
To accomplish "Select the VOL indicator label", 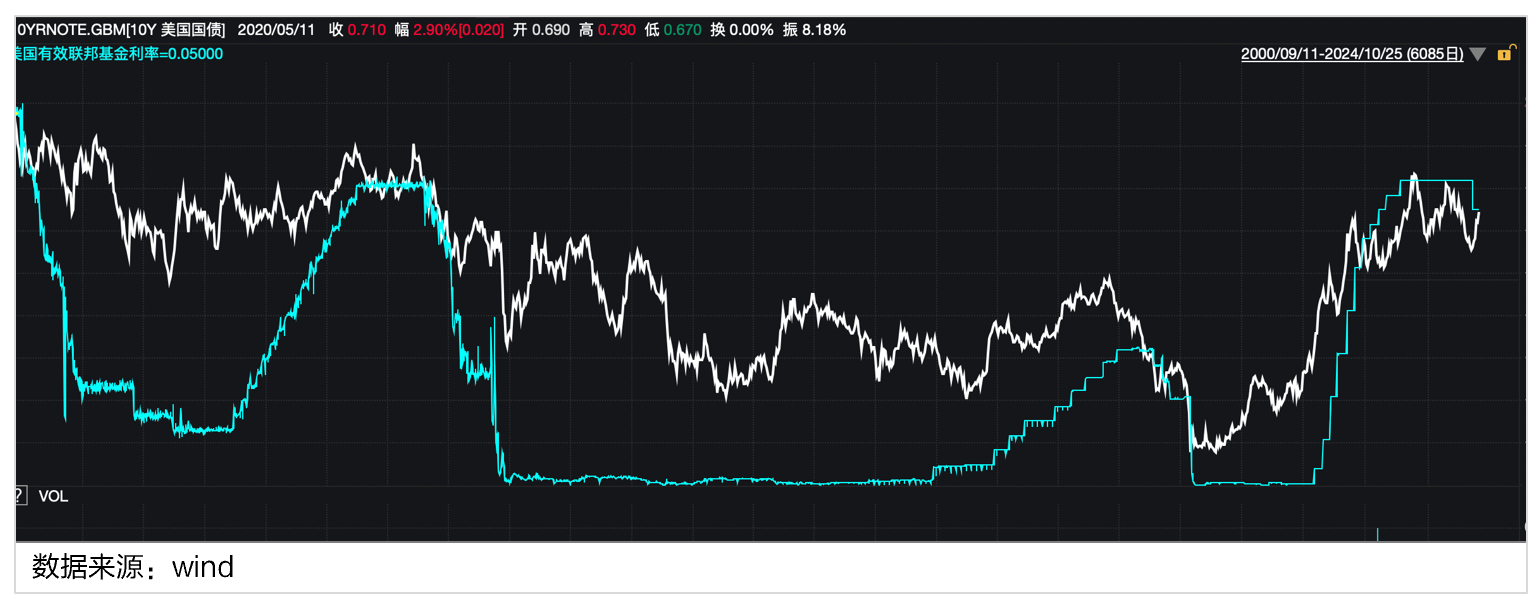I will point(53,496).
